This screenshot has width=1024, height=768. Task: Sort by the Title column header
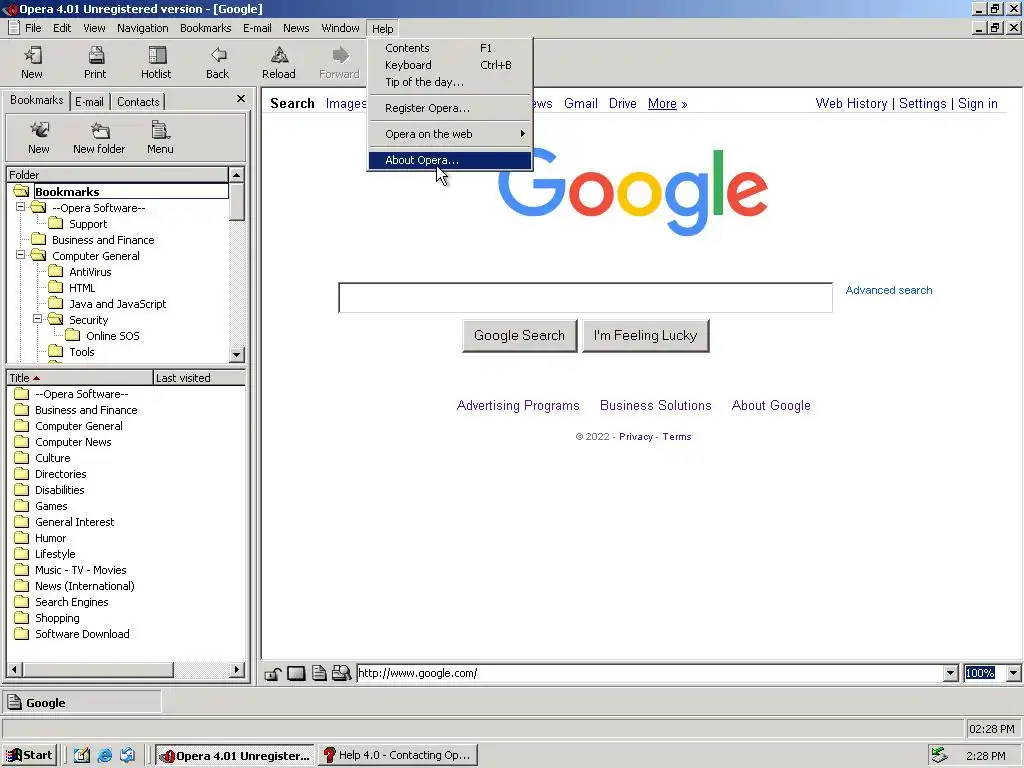click(x=79, y=378)
